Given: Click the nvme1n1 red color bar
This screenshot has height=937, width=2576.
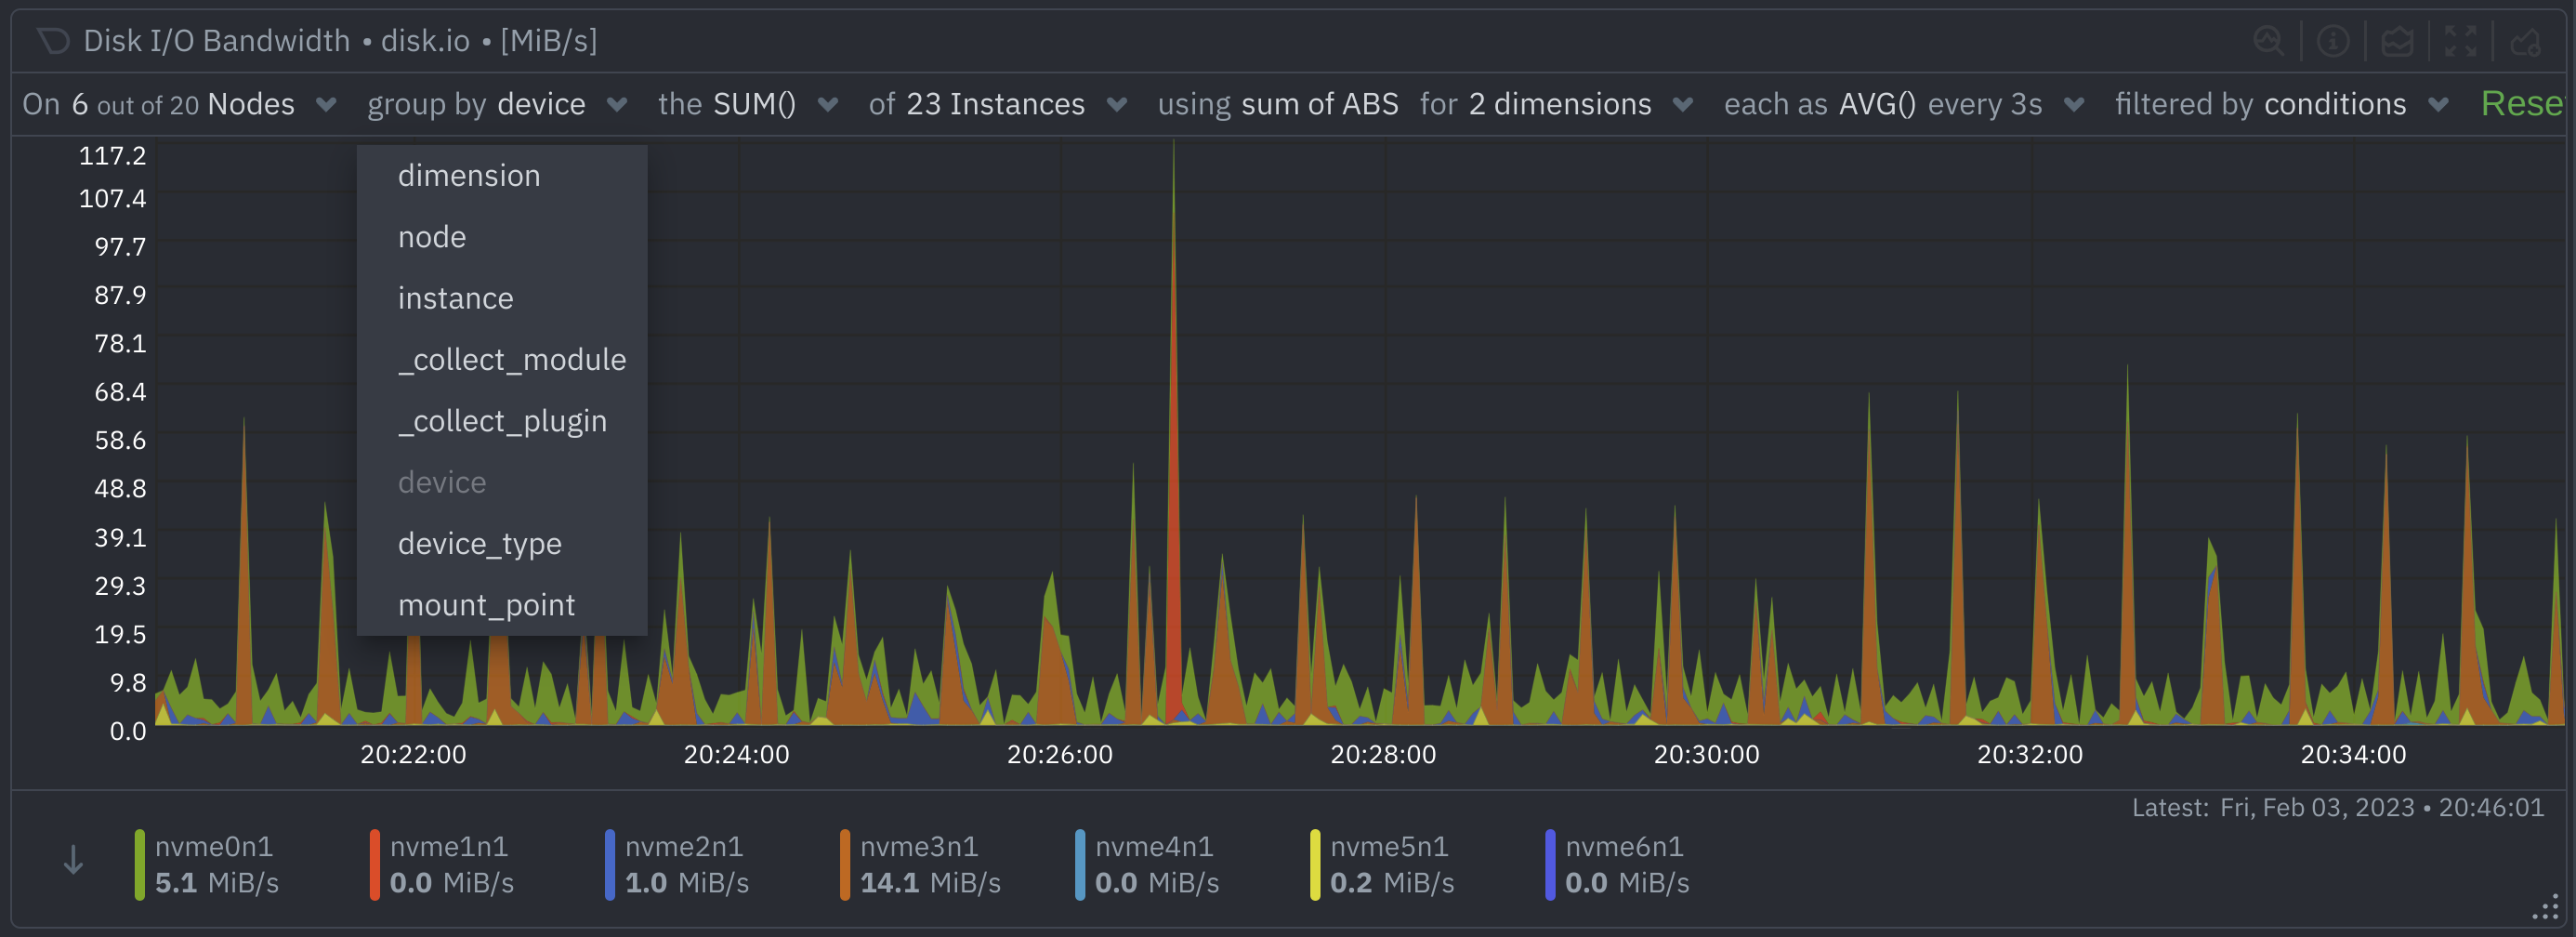Looking at the screenshot, I should click(x=375, y=864).
